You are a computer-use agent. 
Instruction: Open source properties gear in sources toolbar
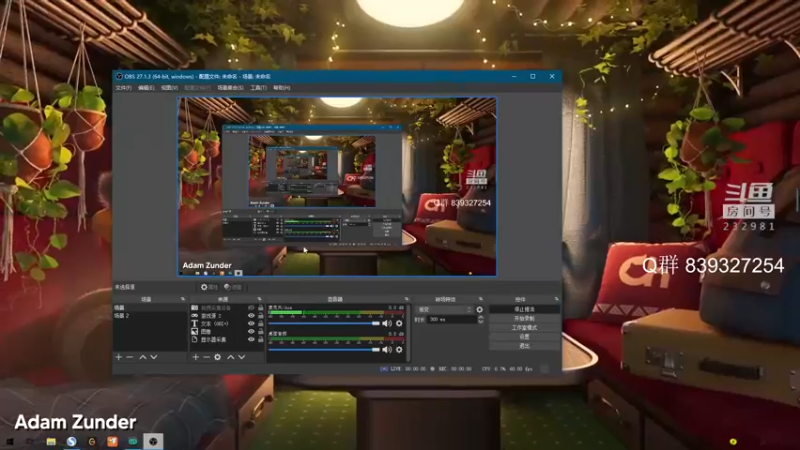point(218,357)
